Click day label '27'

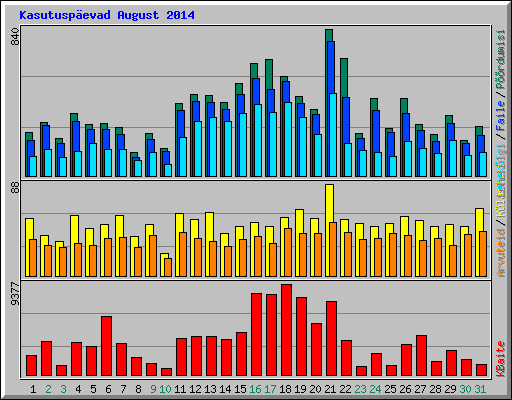(x=420, y=389)
